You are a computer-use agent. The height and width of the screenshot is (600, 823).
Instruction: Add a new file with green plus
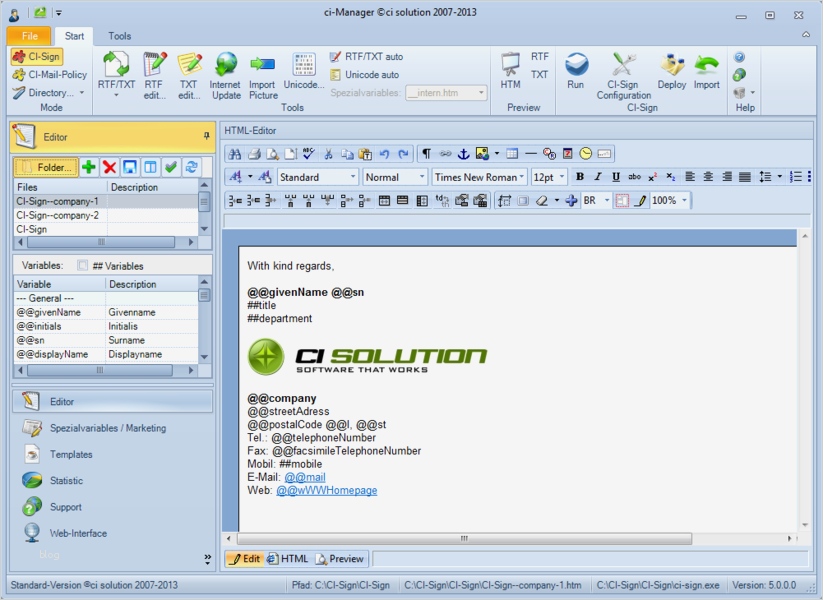pos(89,167)
